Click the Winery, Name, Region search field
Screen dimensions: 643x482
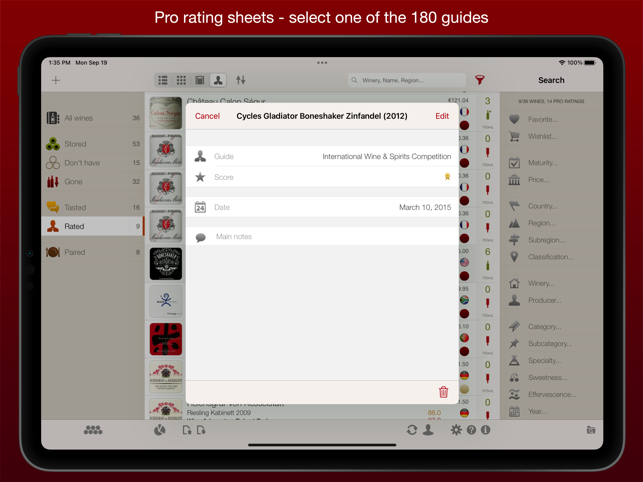[x=407, y=80]
